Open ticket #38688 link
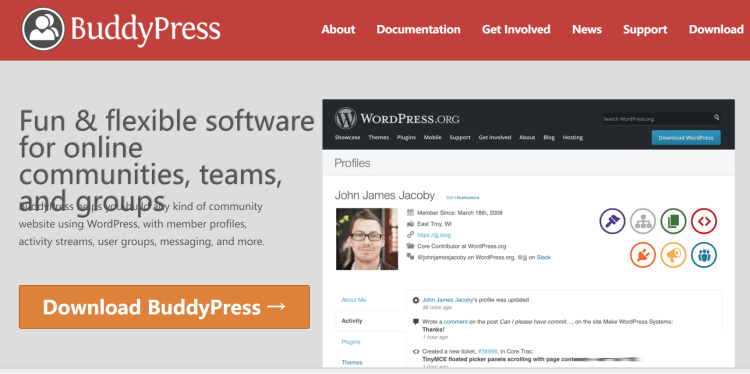The width and height of the screenshot is (750, 374). (x=487, y=352)
